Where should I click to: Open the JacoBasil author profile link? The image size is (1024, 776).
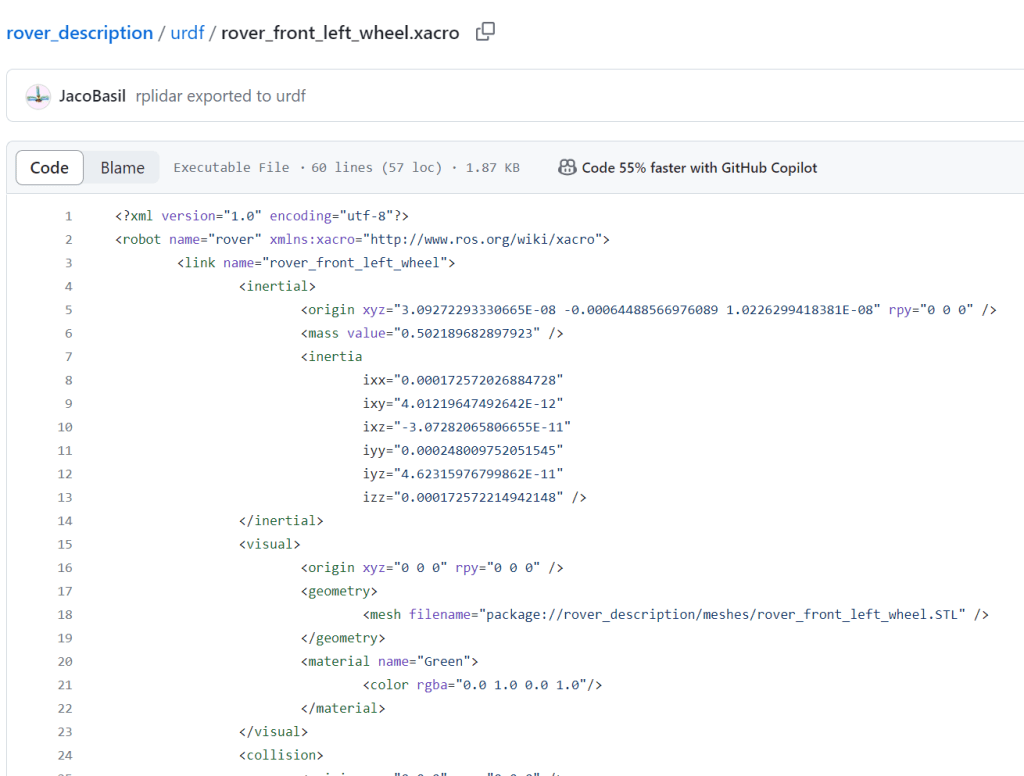pos(93,96)
